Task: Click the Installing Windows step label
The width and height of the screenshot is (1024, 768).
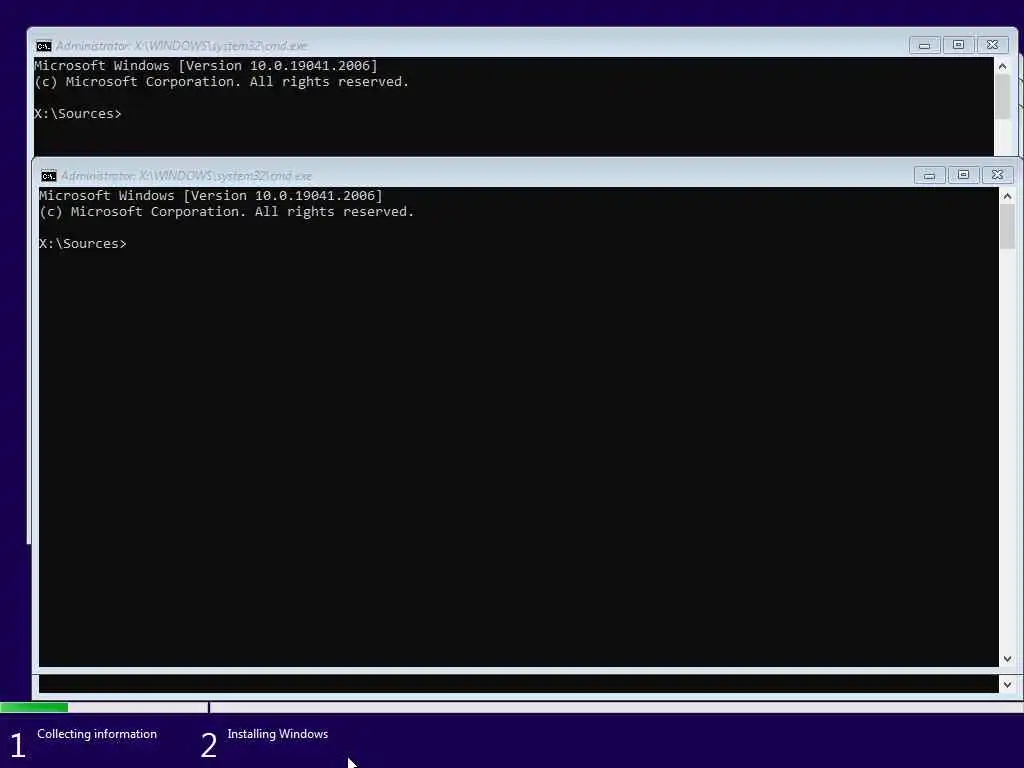Action: point(278,734)
